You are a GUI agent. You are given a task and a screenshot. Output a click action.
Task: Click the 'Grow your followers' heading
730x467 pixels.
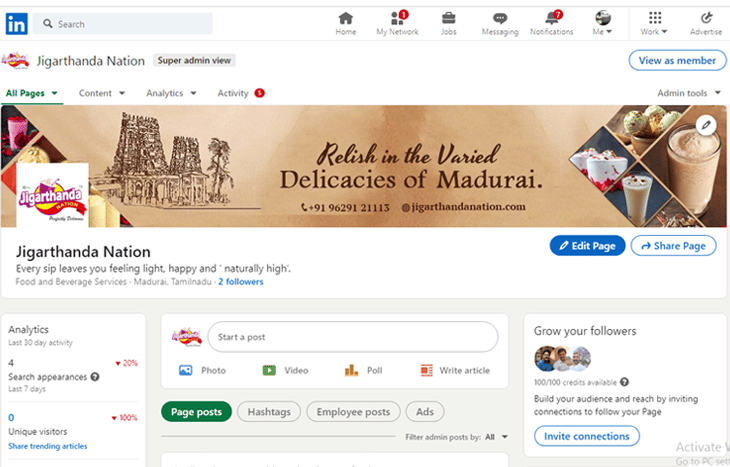(x=585, y=331)
